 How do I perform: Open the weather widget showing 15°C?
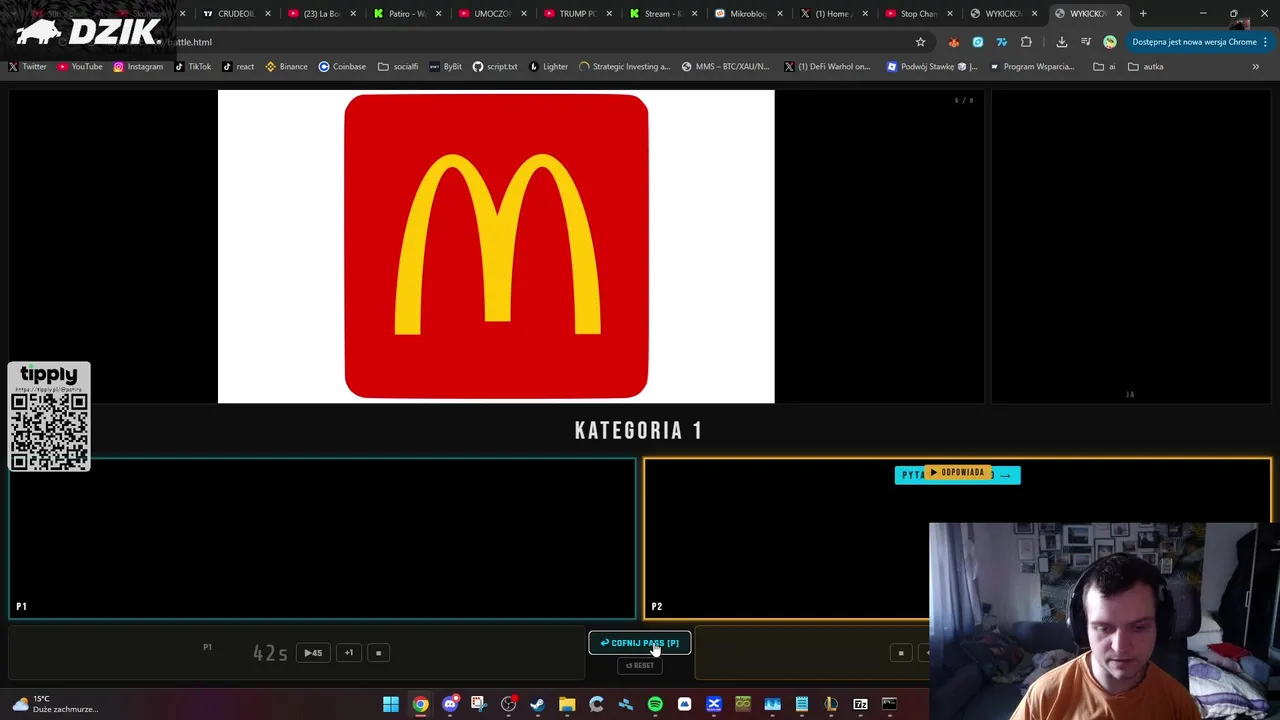click(55, 704)
